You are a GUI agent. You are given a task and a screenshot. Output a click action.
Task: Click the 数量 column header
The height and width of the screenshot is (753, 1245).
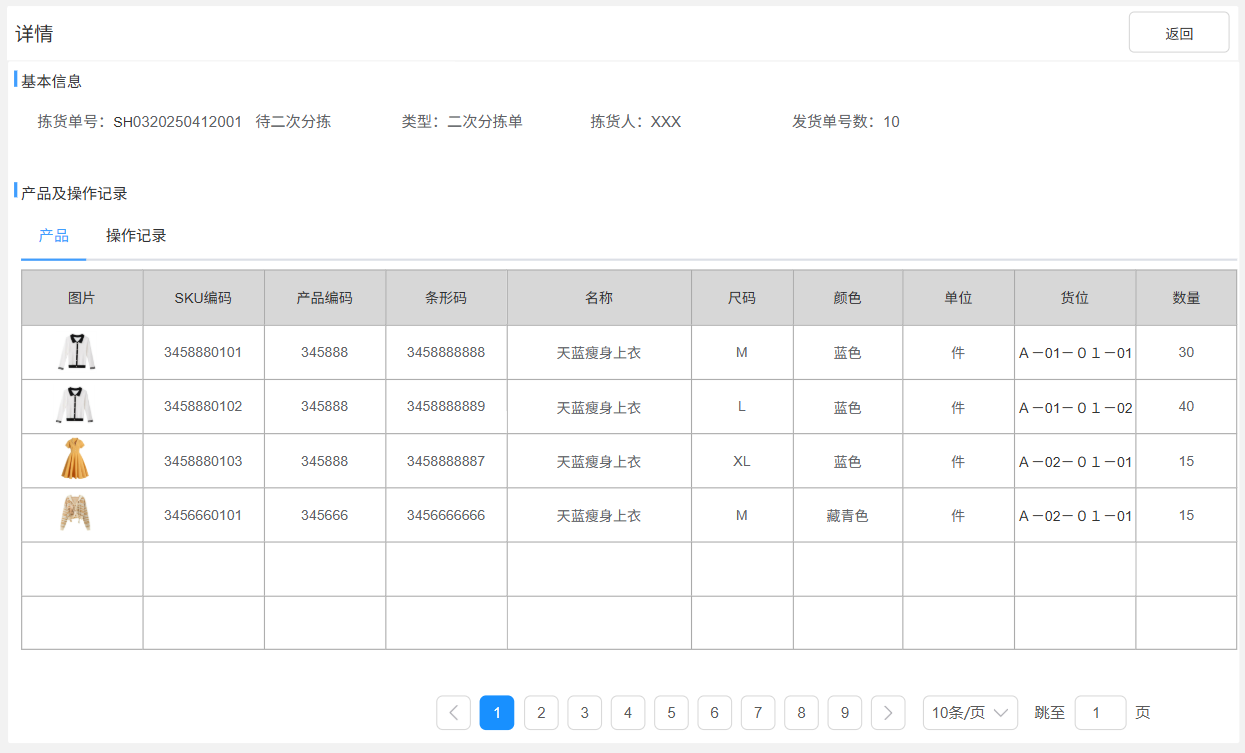tap(1186, 298)
